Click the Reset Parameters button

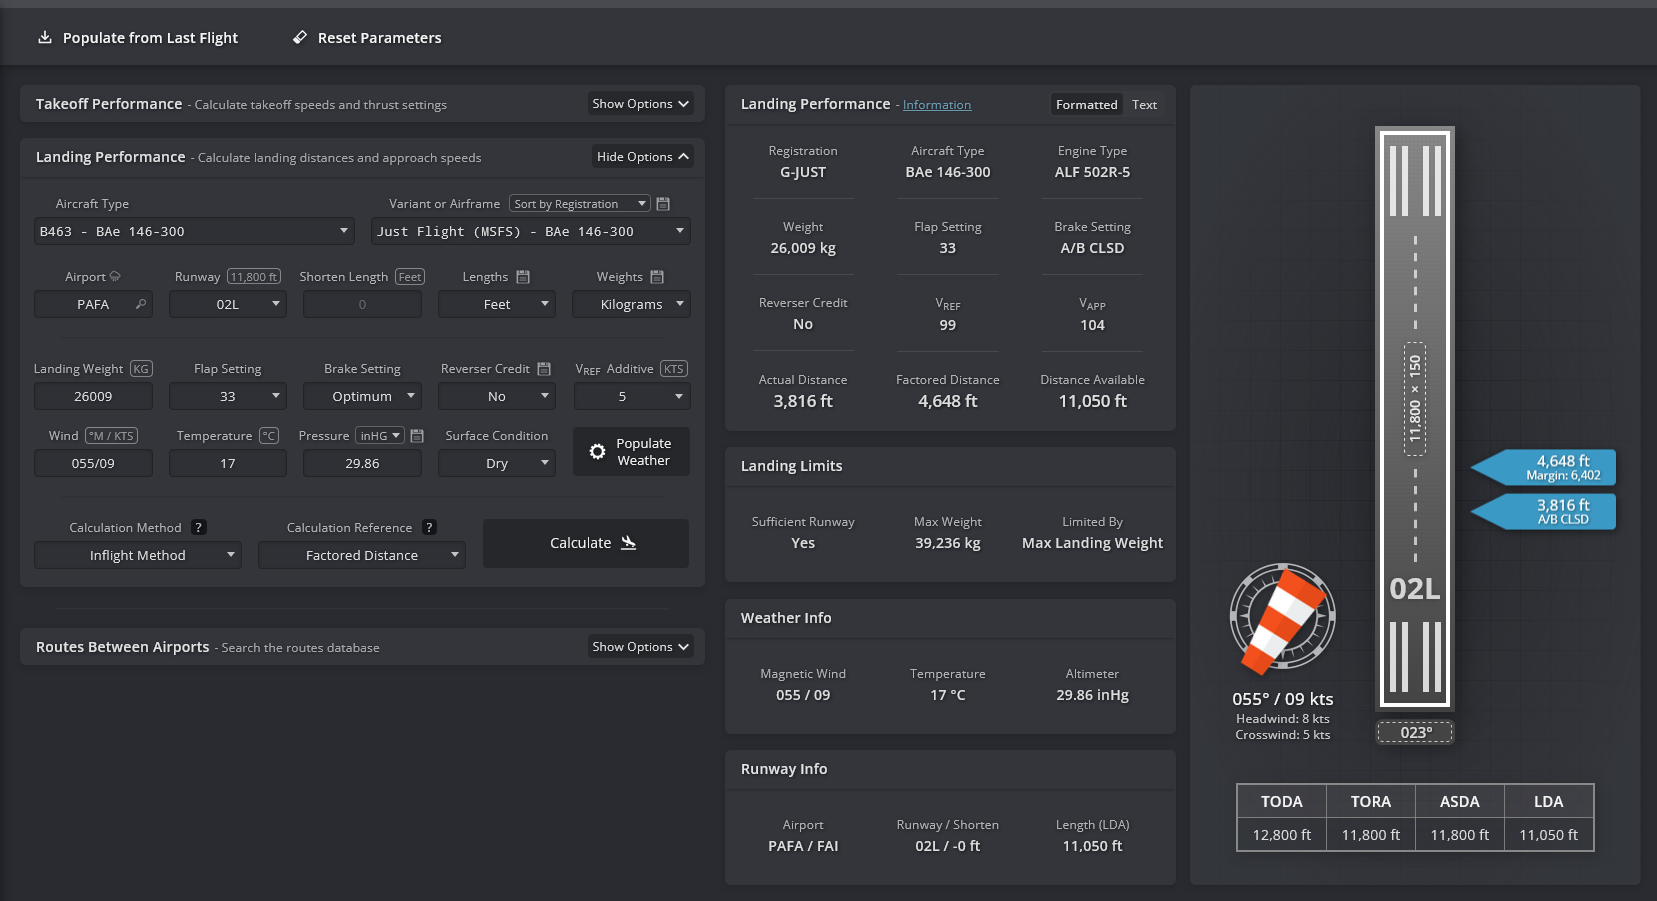pyautogui.click(x=367, y=38)
